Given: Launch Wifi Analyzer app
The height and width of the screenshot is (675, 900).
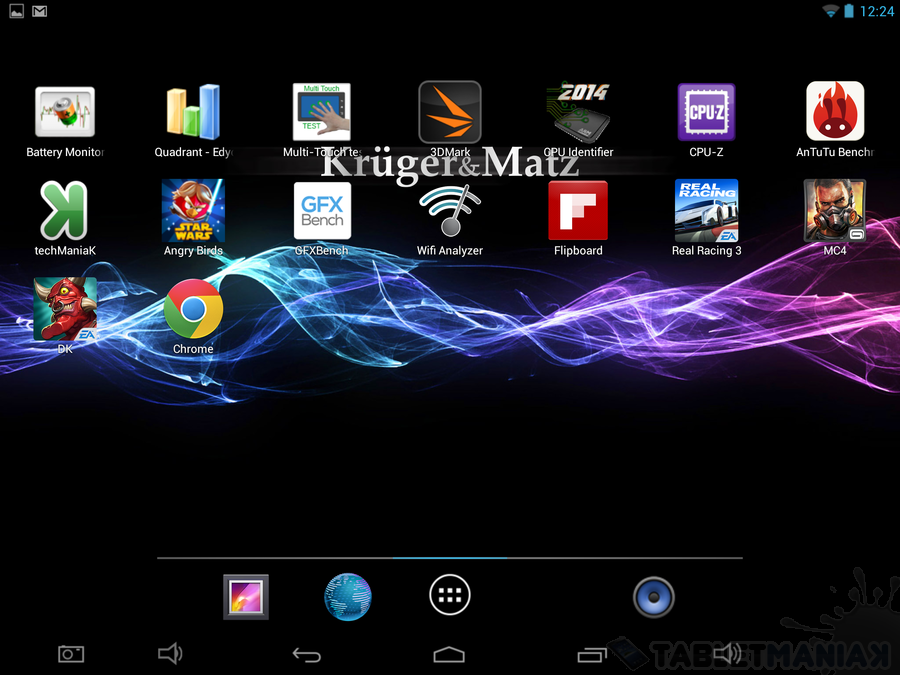Looking at the screenshot, I should click(450, 211).
